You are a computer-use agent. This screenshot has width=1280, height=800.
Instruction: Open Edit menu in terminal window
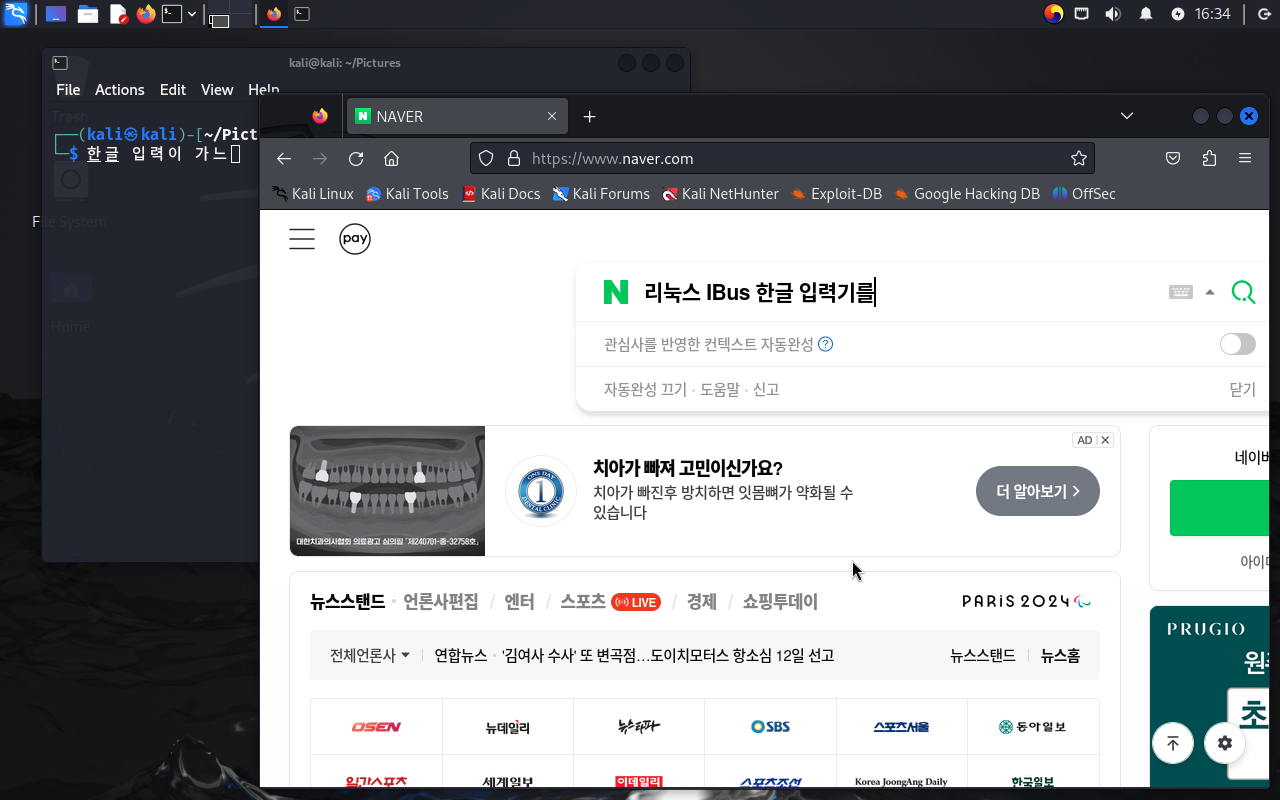tap(173, 90)
